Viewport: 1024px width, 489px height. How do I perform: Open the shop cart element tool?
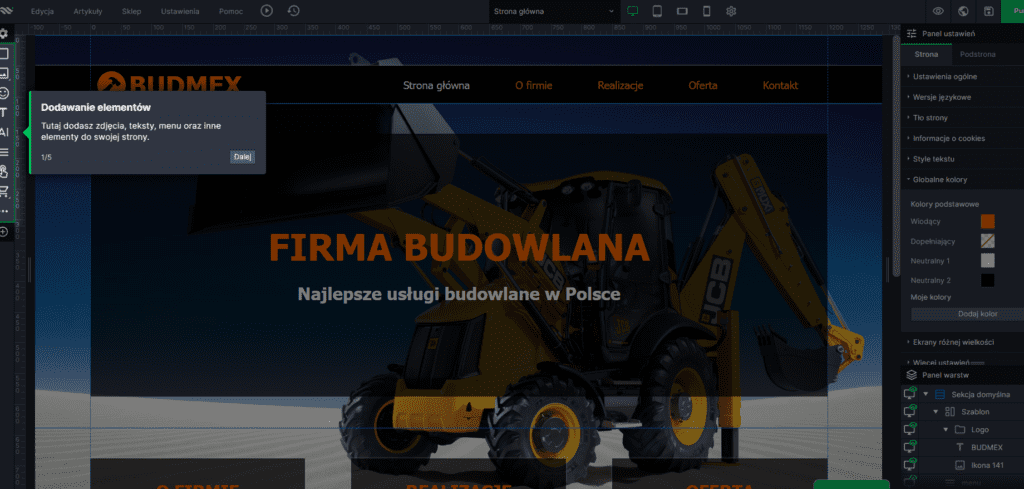click(4, 191)
